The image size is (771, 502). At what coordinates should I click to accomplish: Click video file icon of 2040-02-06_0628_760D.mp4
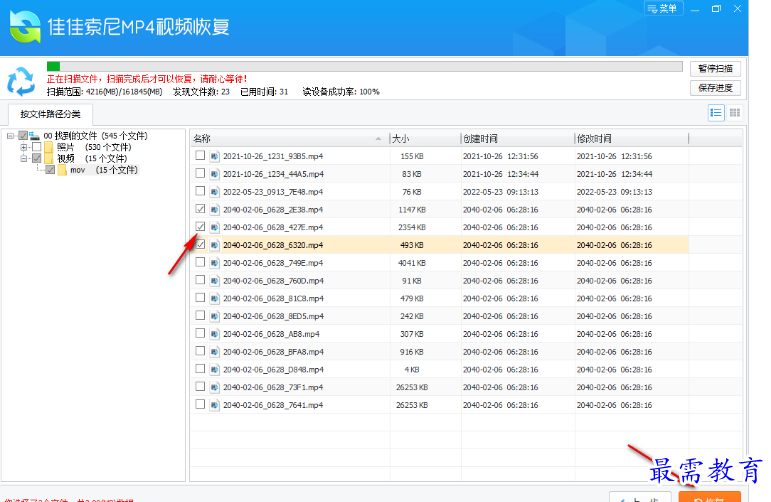214,281
